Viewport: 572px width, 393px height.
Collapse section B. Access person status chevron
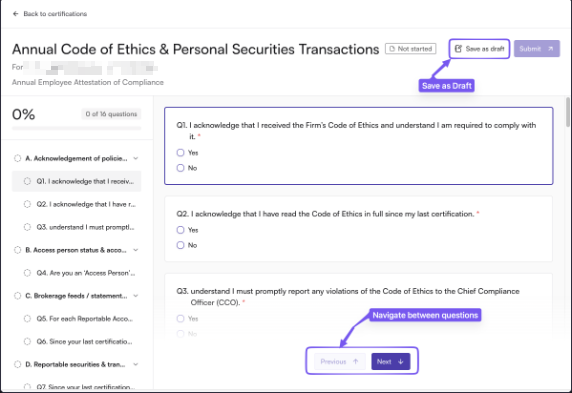136,250
